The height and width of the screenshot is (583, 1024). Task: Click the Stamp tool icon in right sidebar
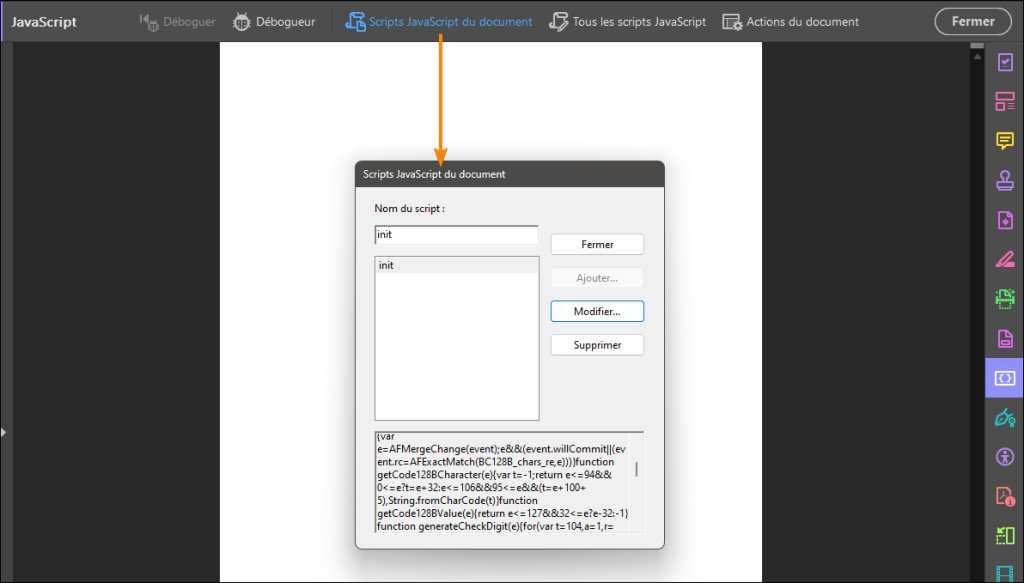[x=1004, y=180]
